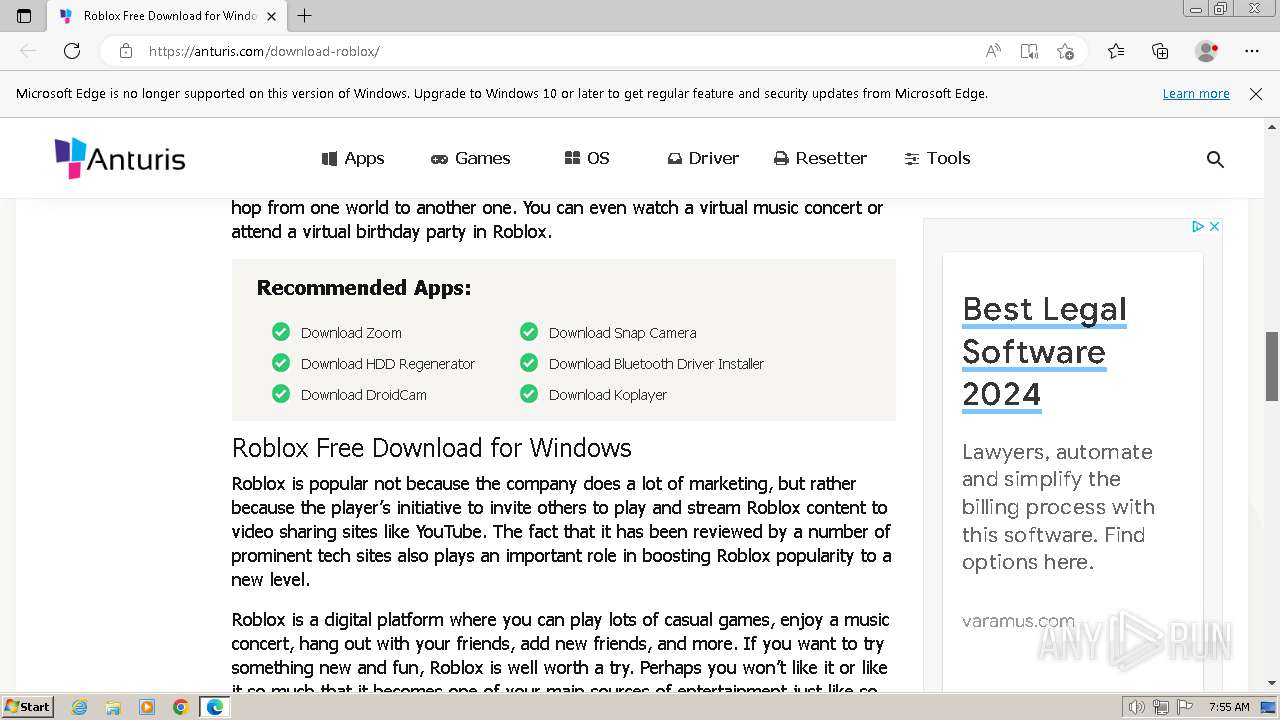Image resolution: width=1280 pixels, height=720 pixels.
Task: Follow the Download HDD Regenerator link
Action: click(388, 364)
